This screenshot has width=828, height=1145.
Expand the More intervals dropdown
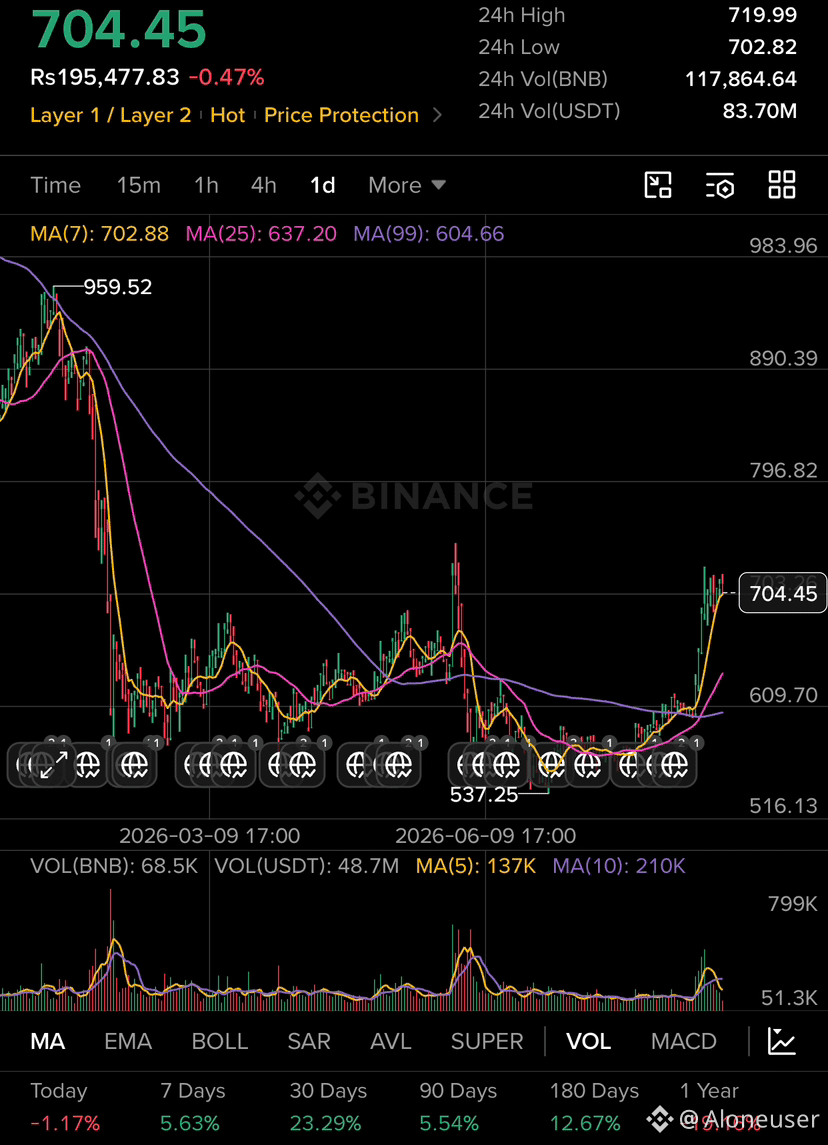pos(407,185)
